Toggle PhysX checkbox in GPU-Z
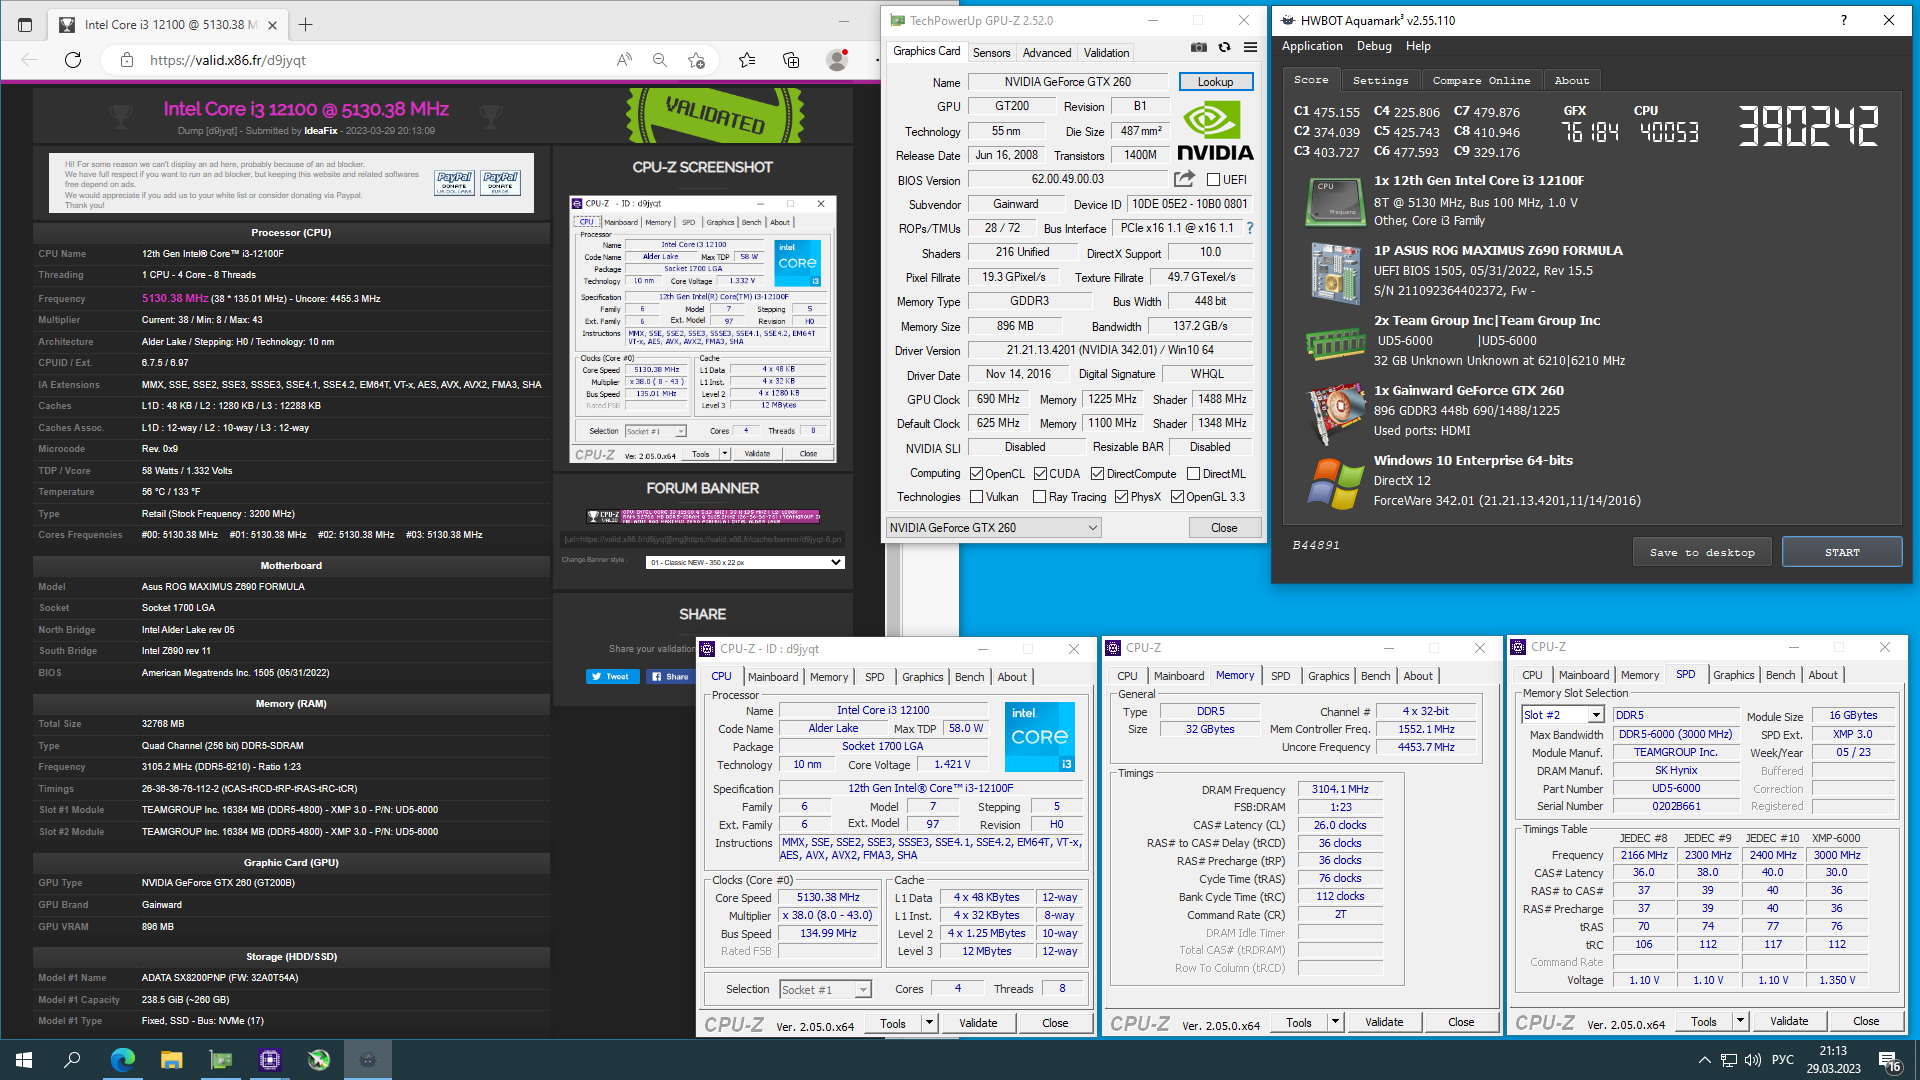The image size is (1920, 1080). point(1121,497)
